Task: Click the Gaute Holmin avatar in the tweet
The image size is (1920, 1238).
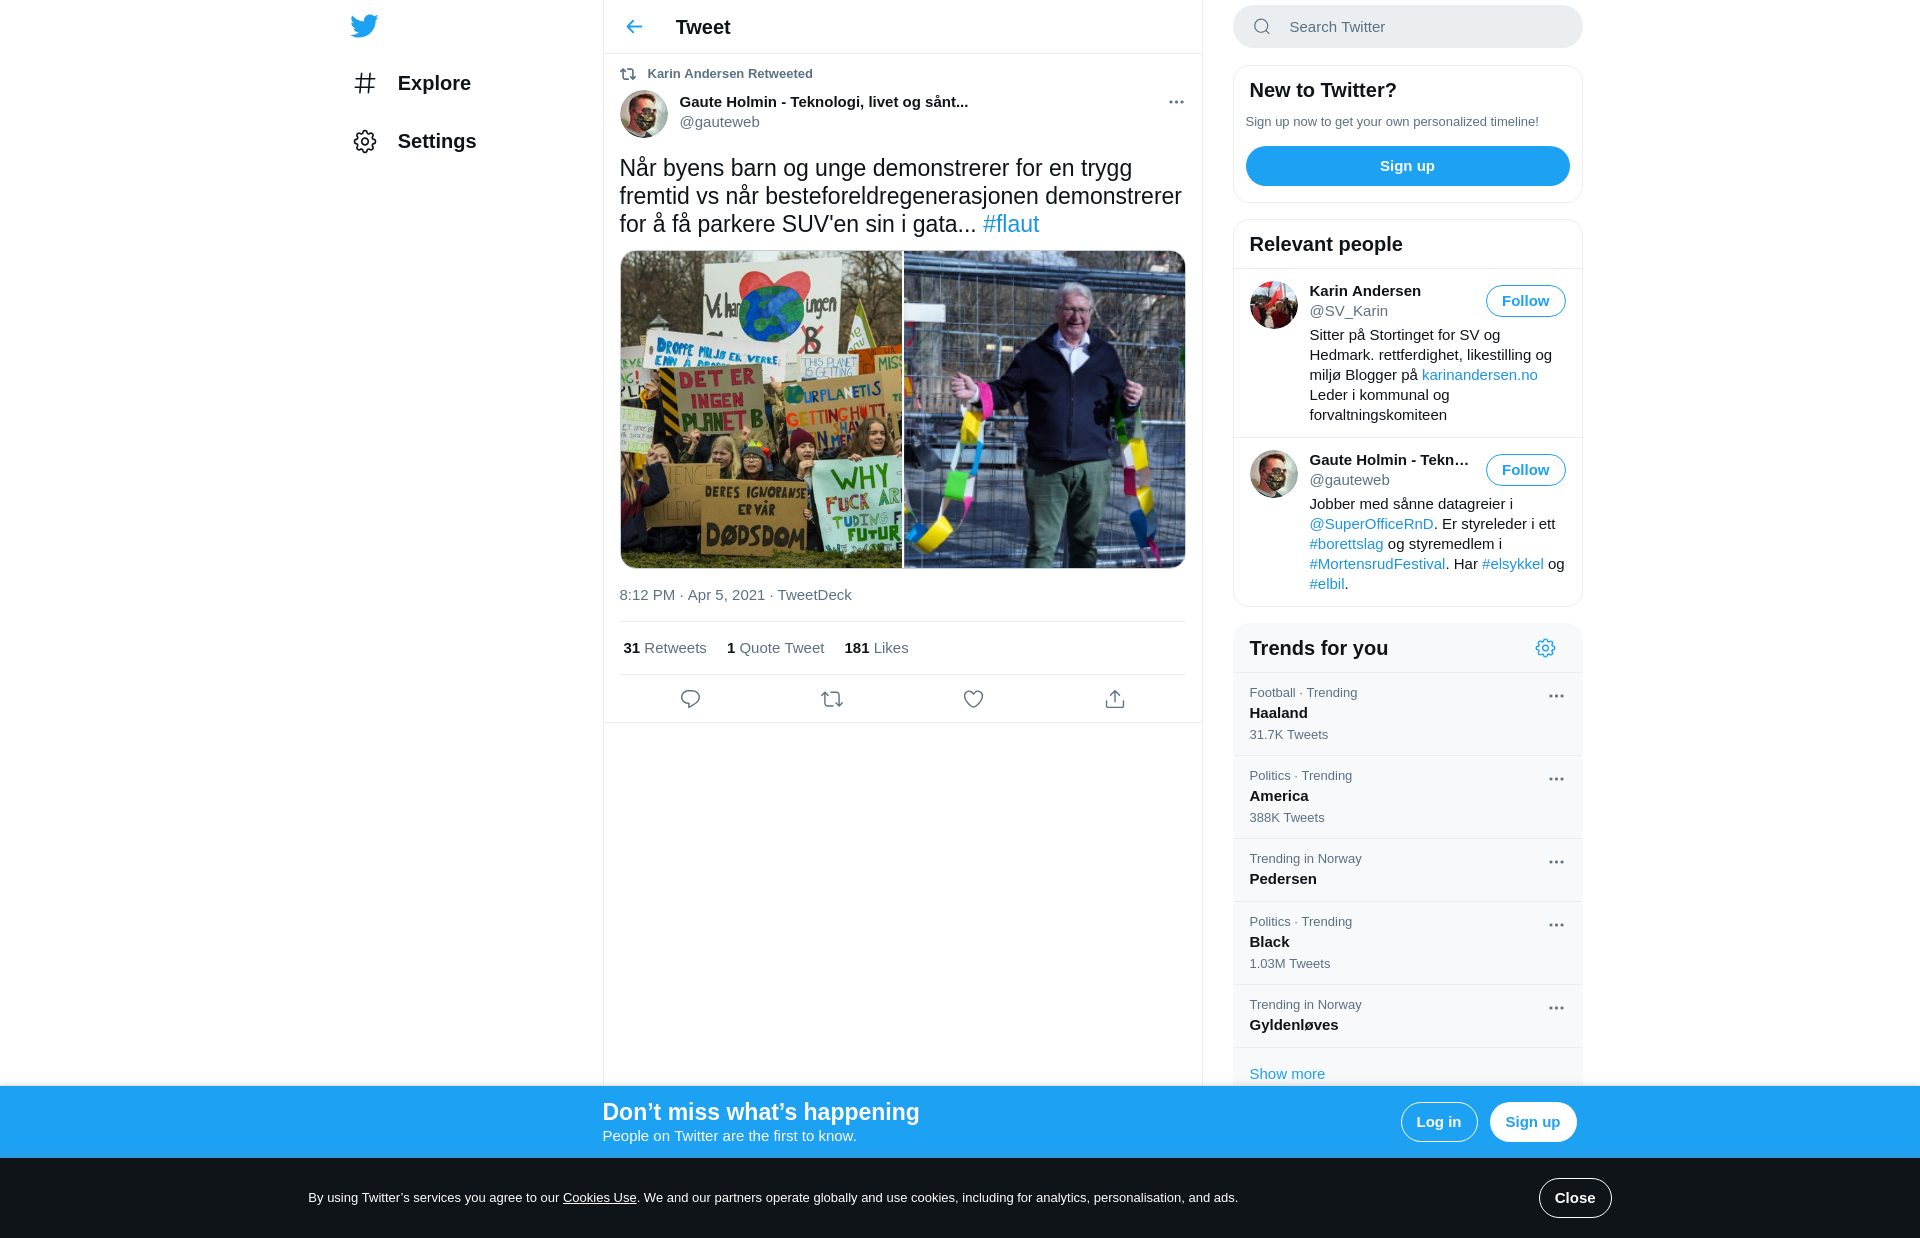Action: point(644,114)
